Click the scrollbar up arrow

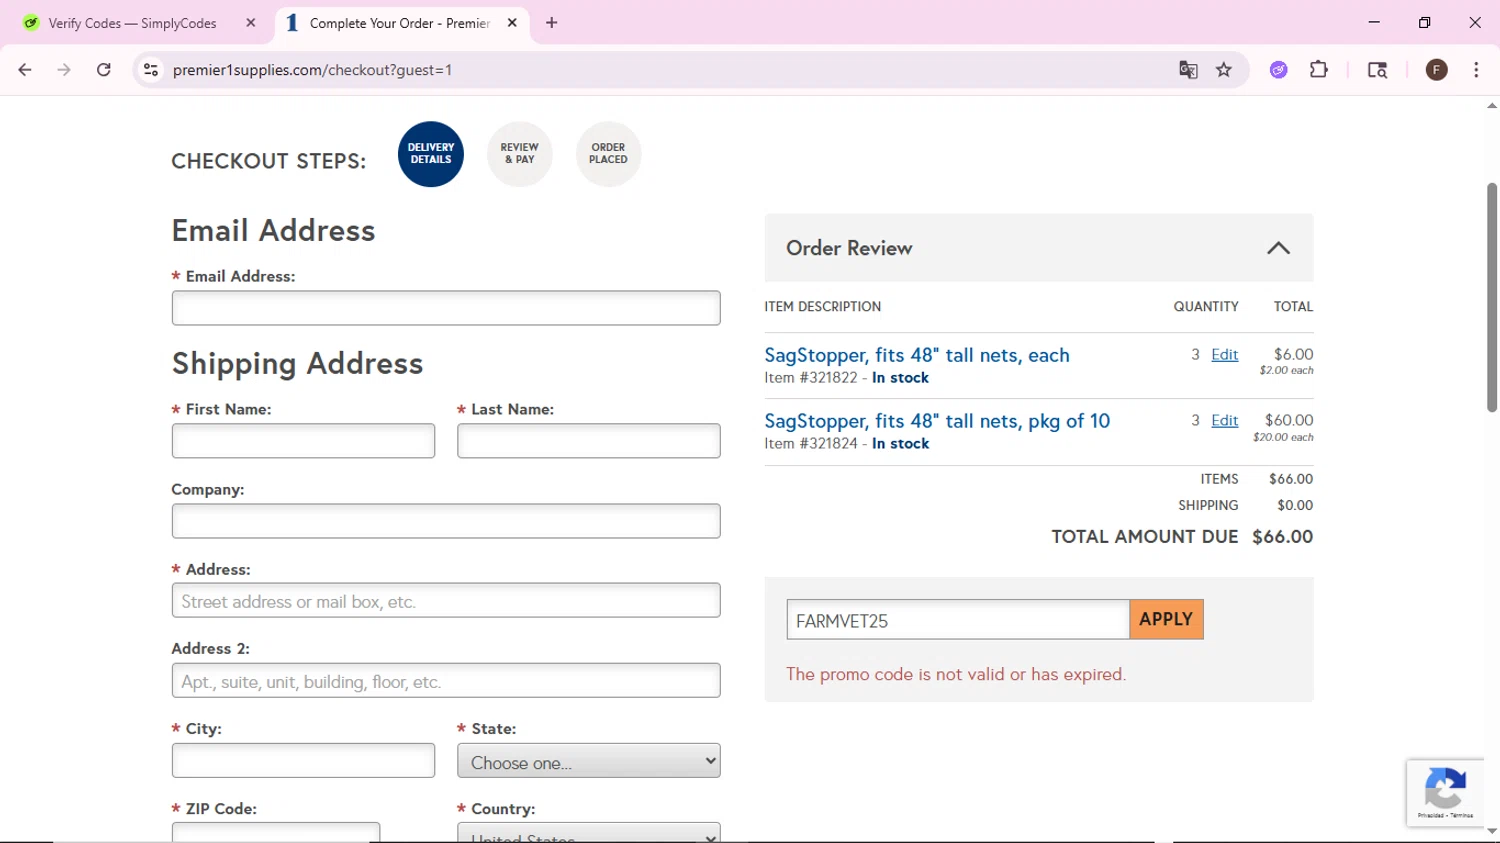tap(1492, 105)
